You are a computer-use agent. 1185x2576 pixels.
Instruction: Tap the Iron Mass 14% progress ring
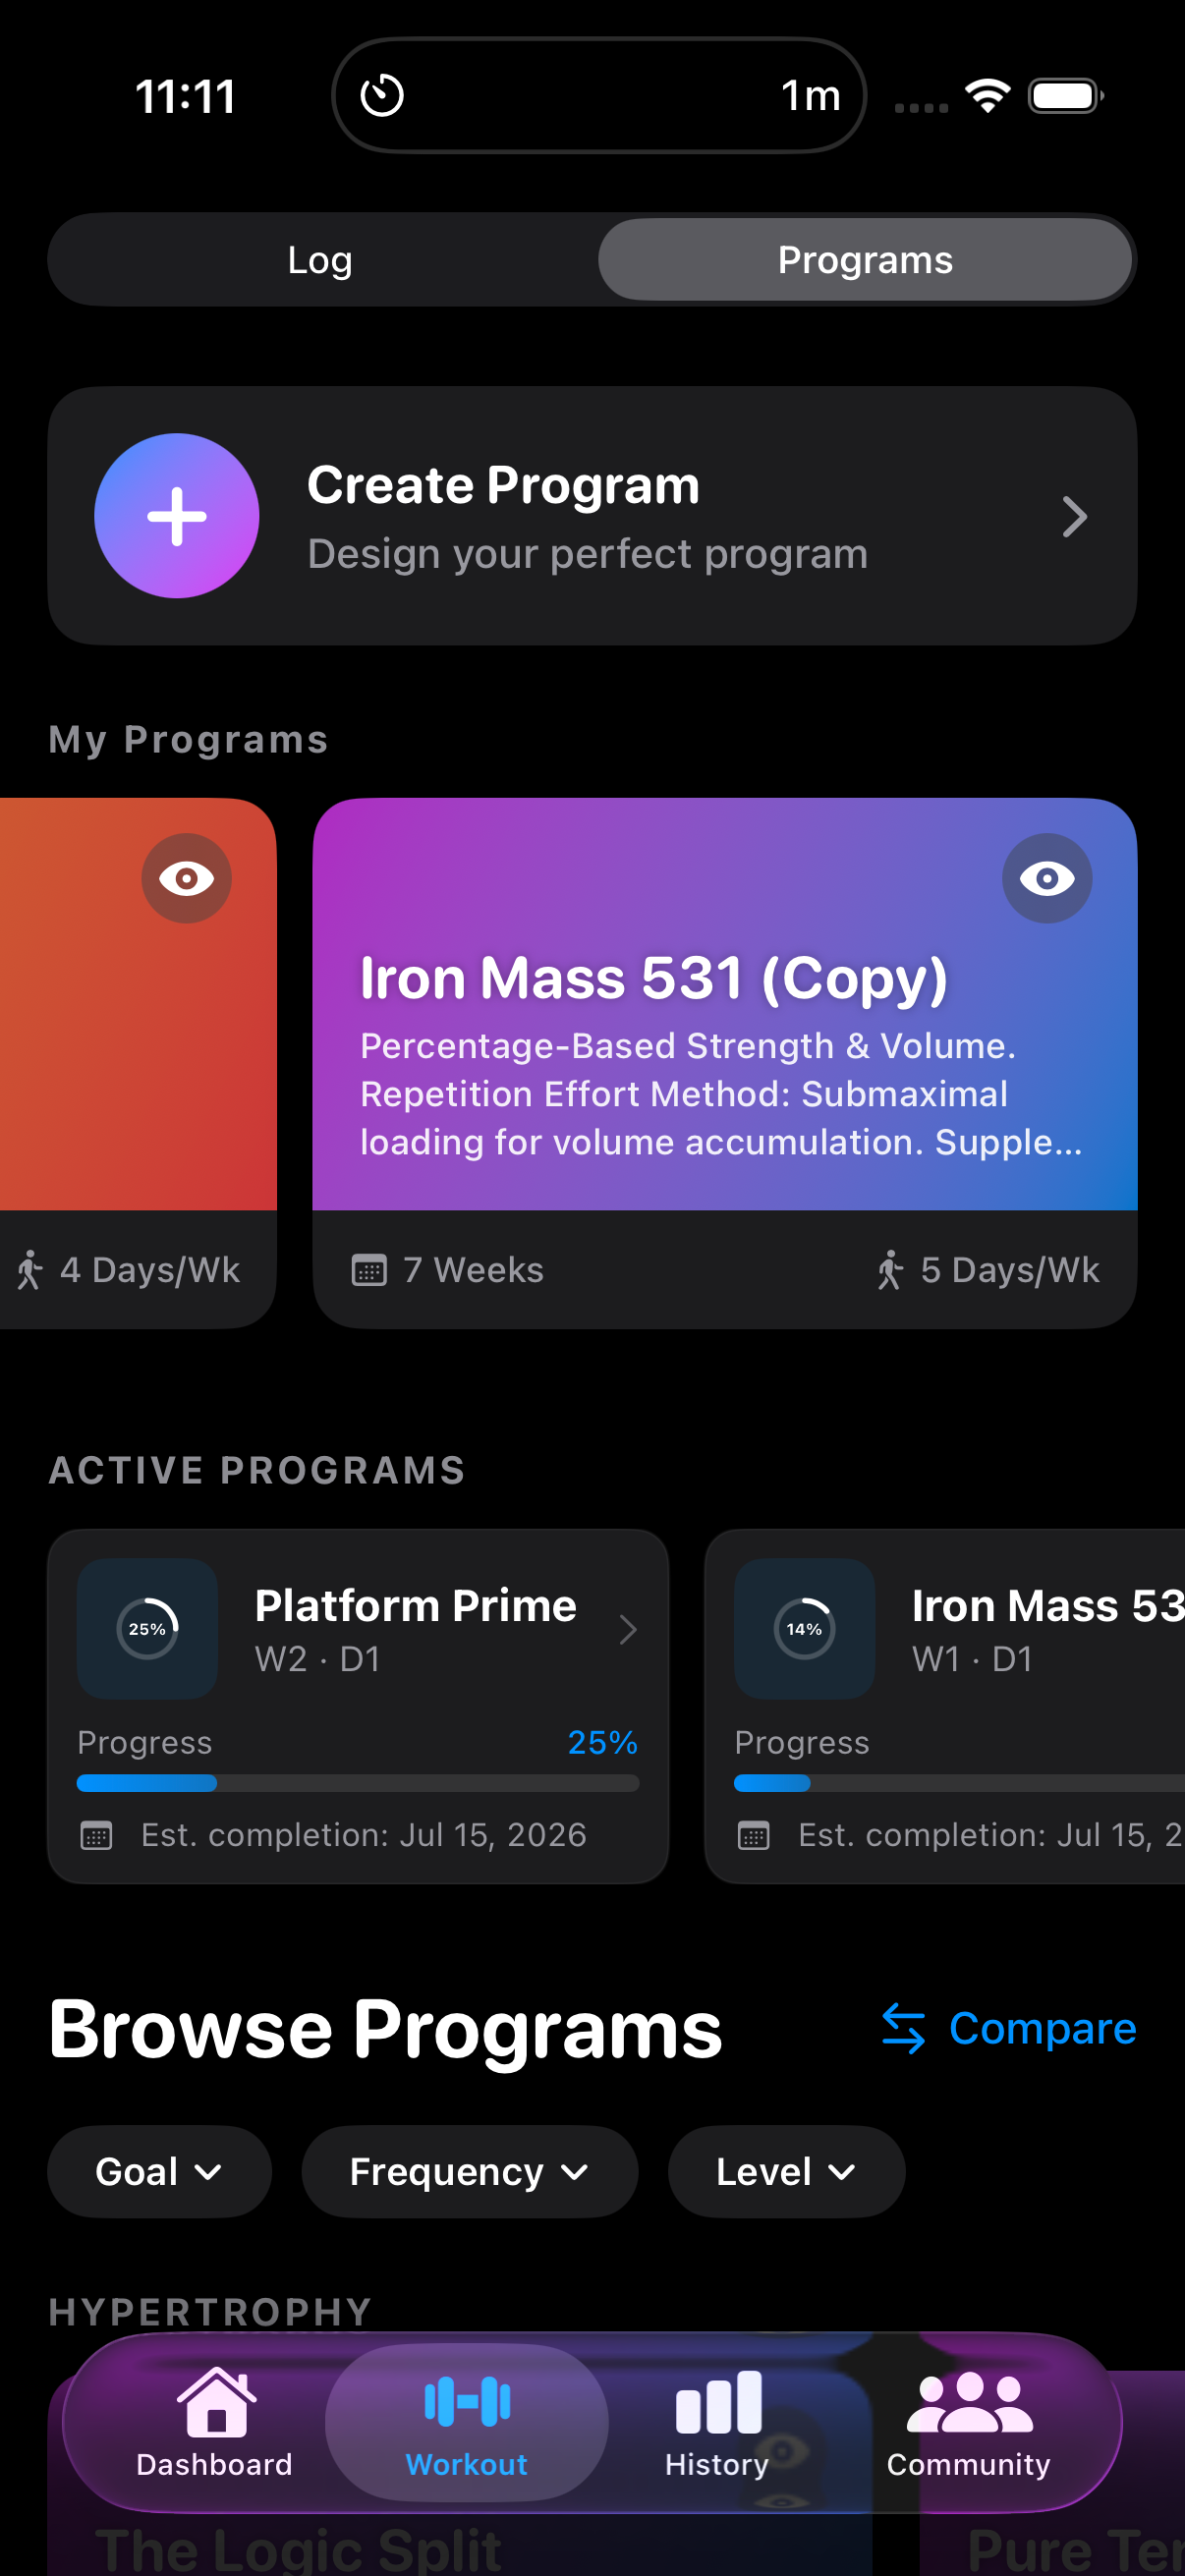pyautogui.click(x=805, y=1629)
